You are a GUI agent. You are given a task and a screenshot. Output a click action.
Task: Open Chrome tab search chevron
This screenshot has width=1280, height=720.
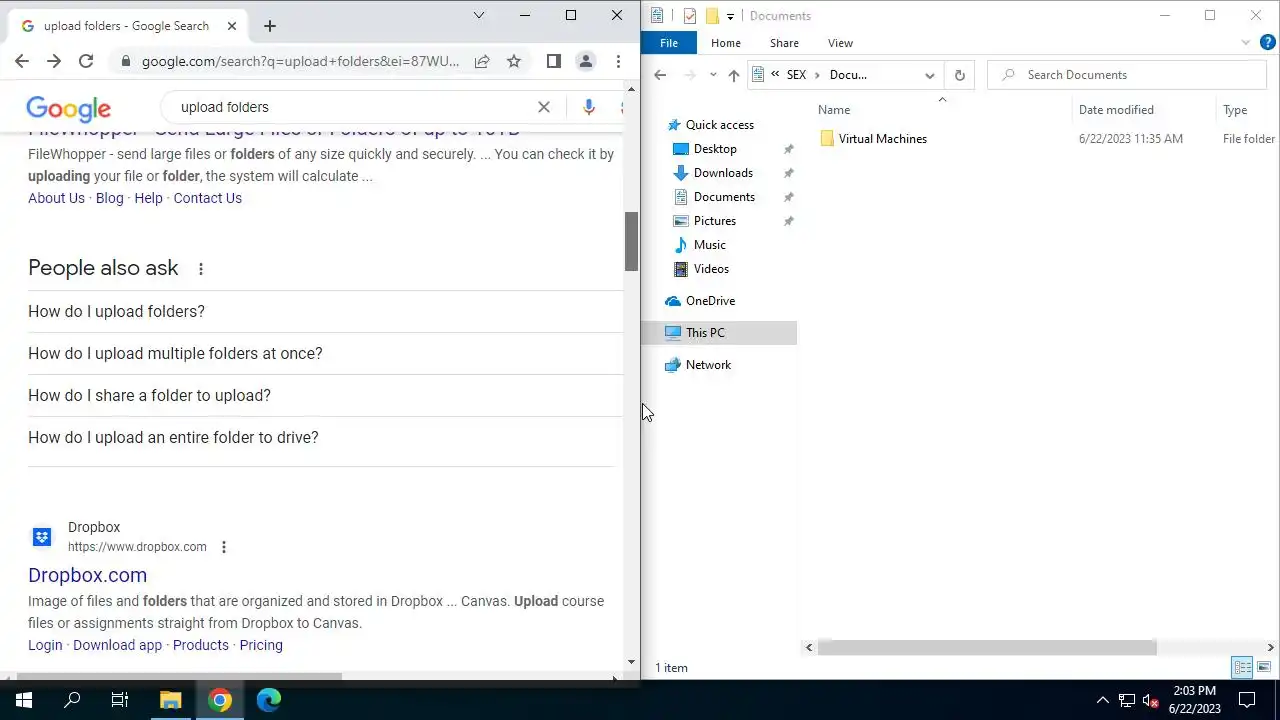[479, 15]
